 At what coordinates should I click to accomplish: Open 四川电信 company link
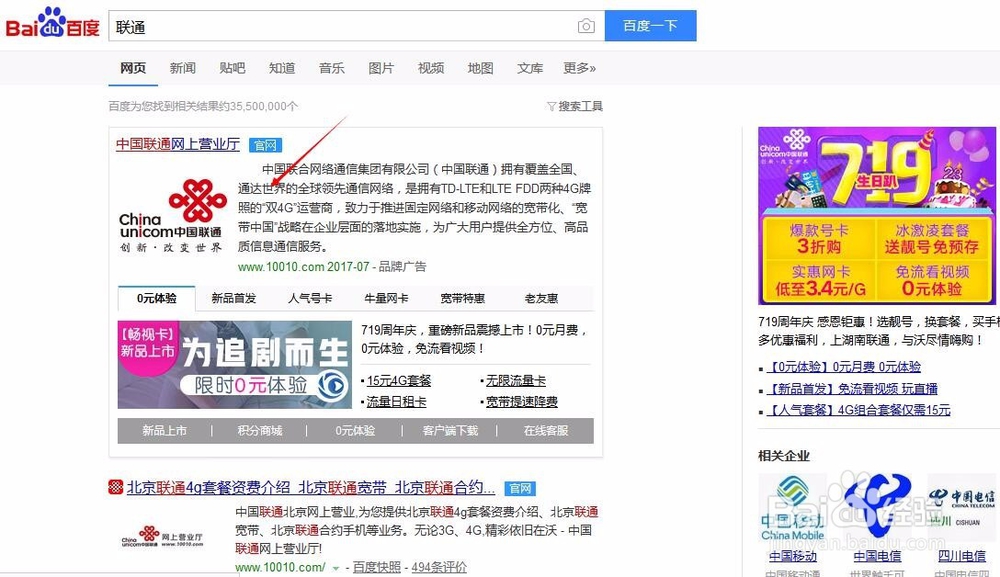pyautogui.click(x=962, y=557)
